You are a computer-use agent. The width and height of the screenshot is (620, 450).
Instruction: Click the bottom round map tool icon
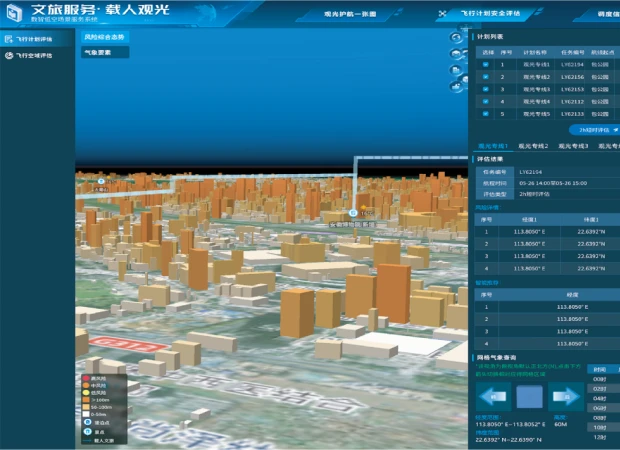457,85
